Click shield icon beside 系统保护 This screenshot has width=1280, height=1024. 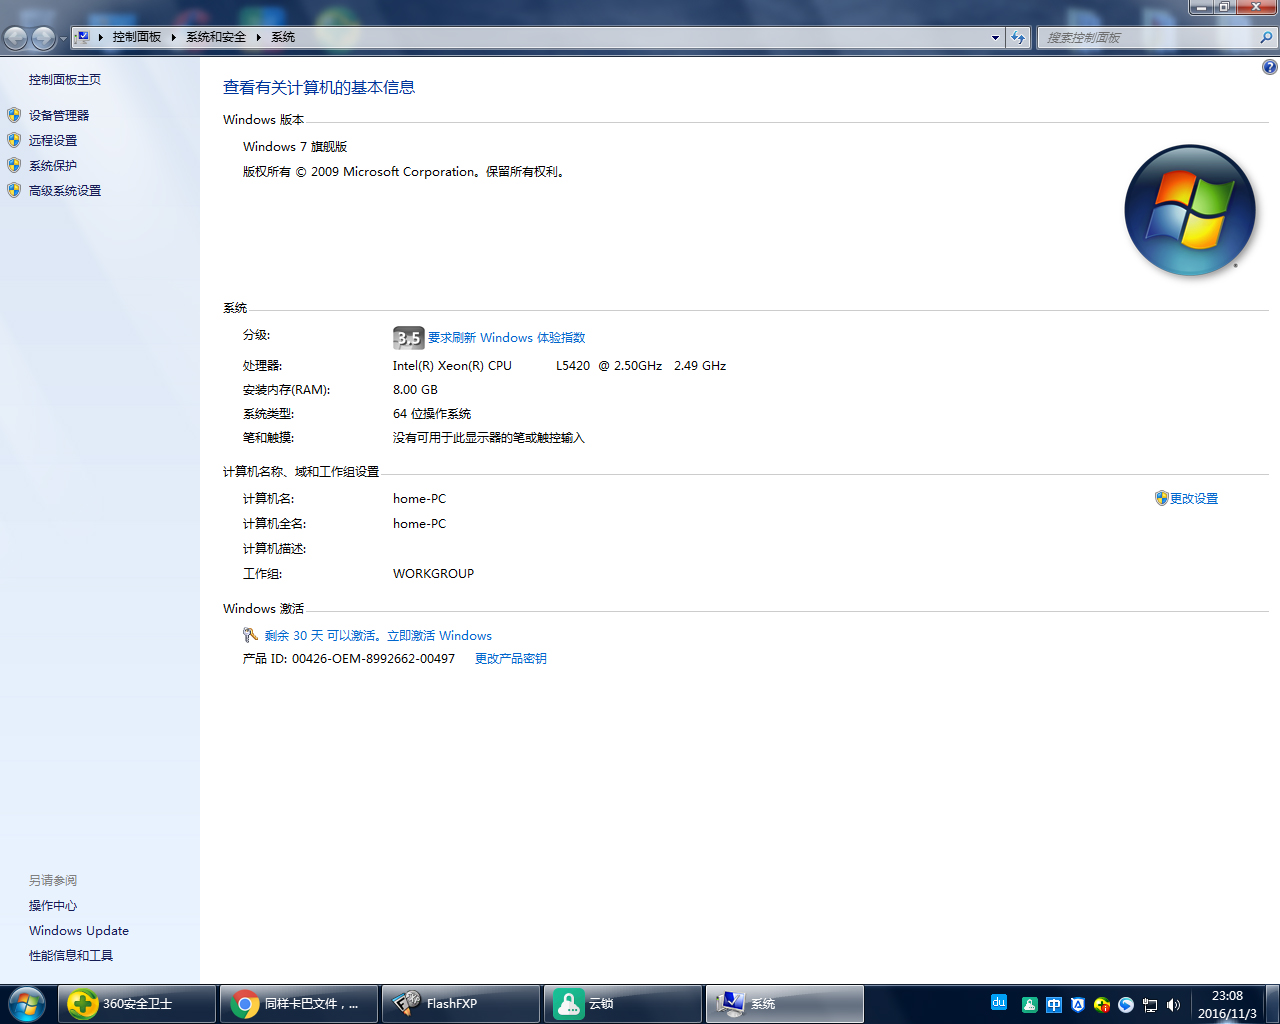click(14, 165)
